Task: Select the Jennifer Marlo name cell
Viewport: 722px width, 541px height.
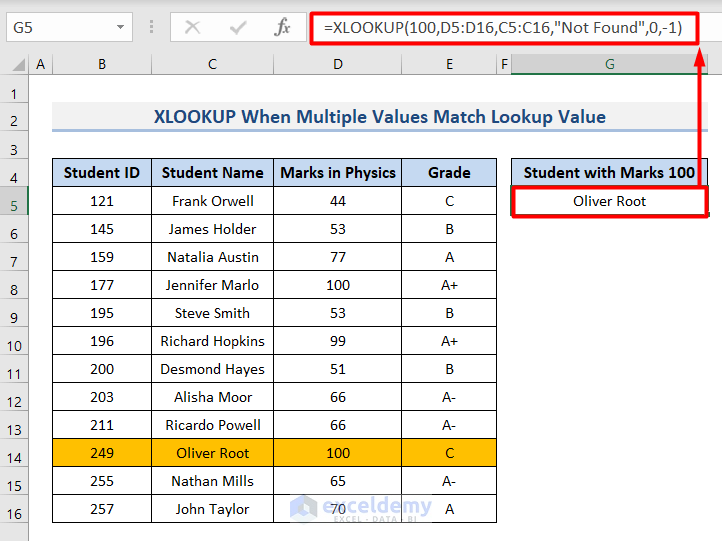Action: click(213, 285)
